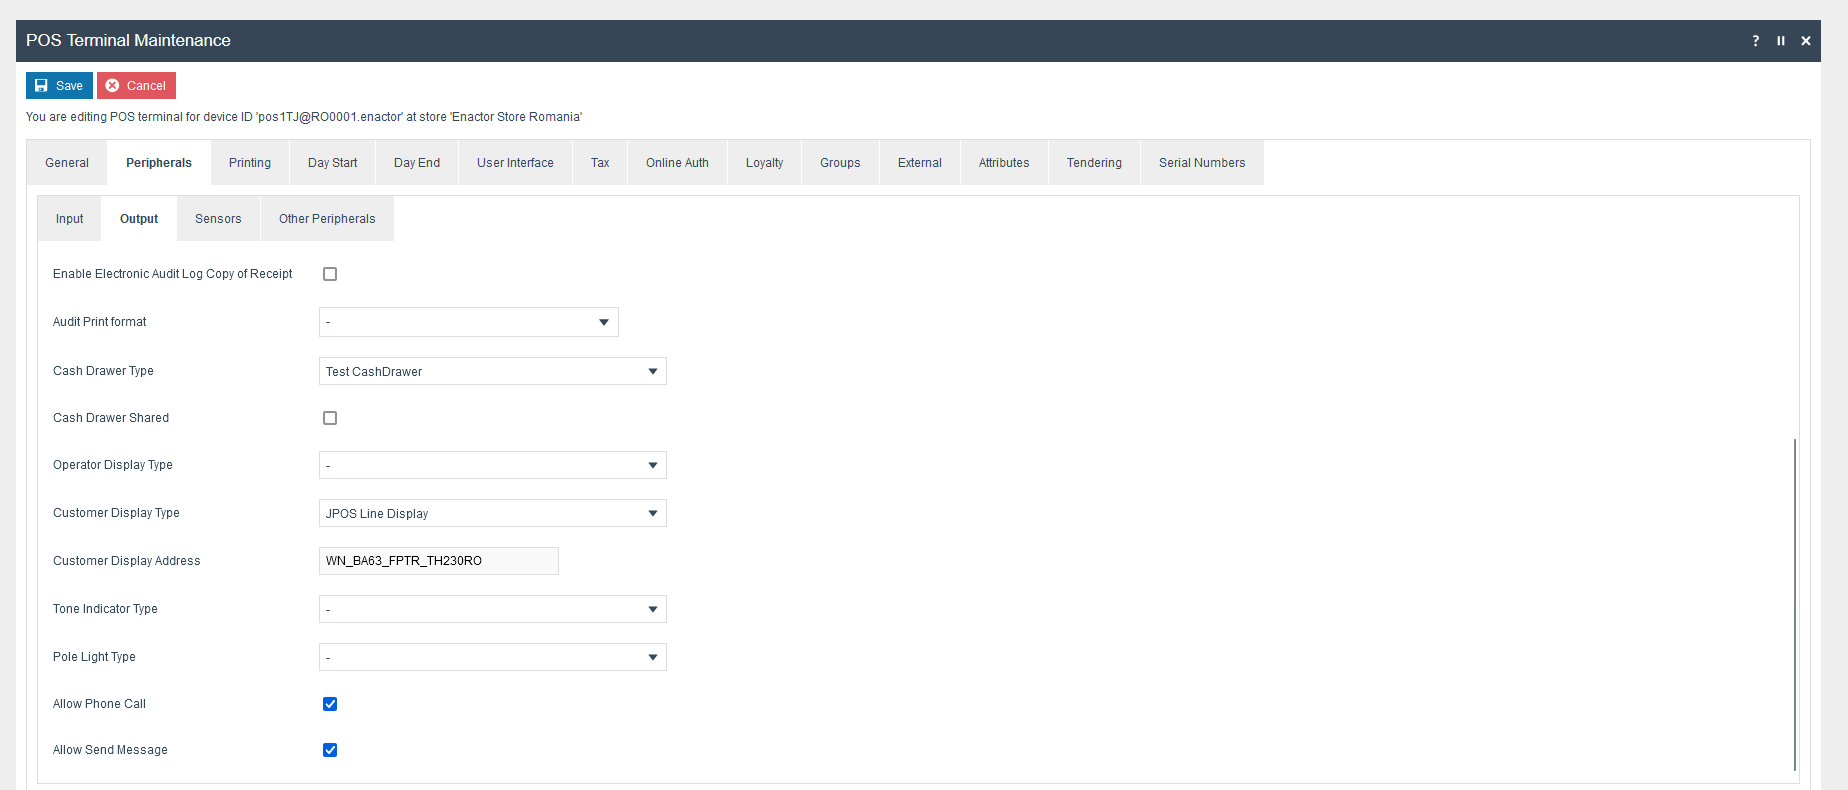Open the Customer Display Type dropdown

point(492,513)
